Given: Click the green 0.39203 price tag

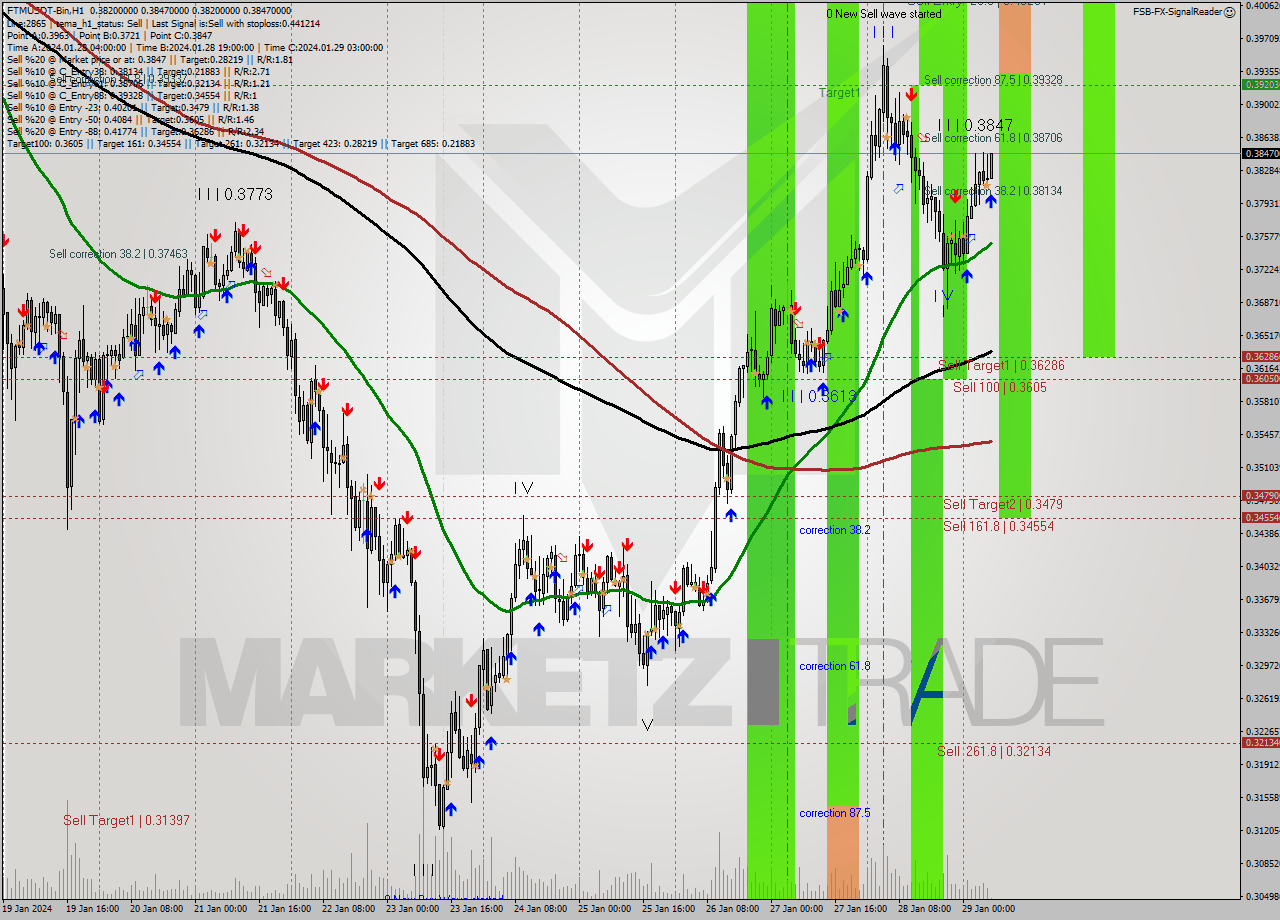Looking at the screenshot, I should coord(1260,84).
